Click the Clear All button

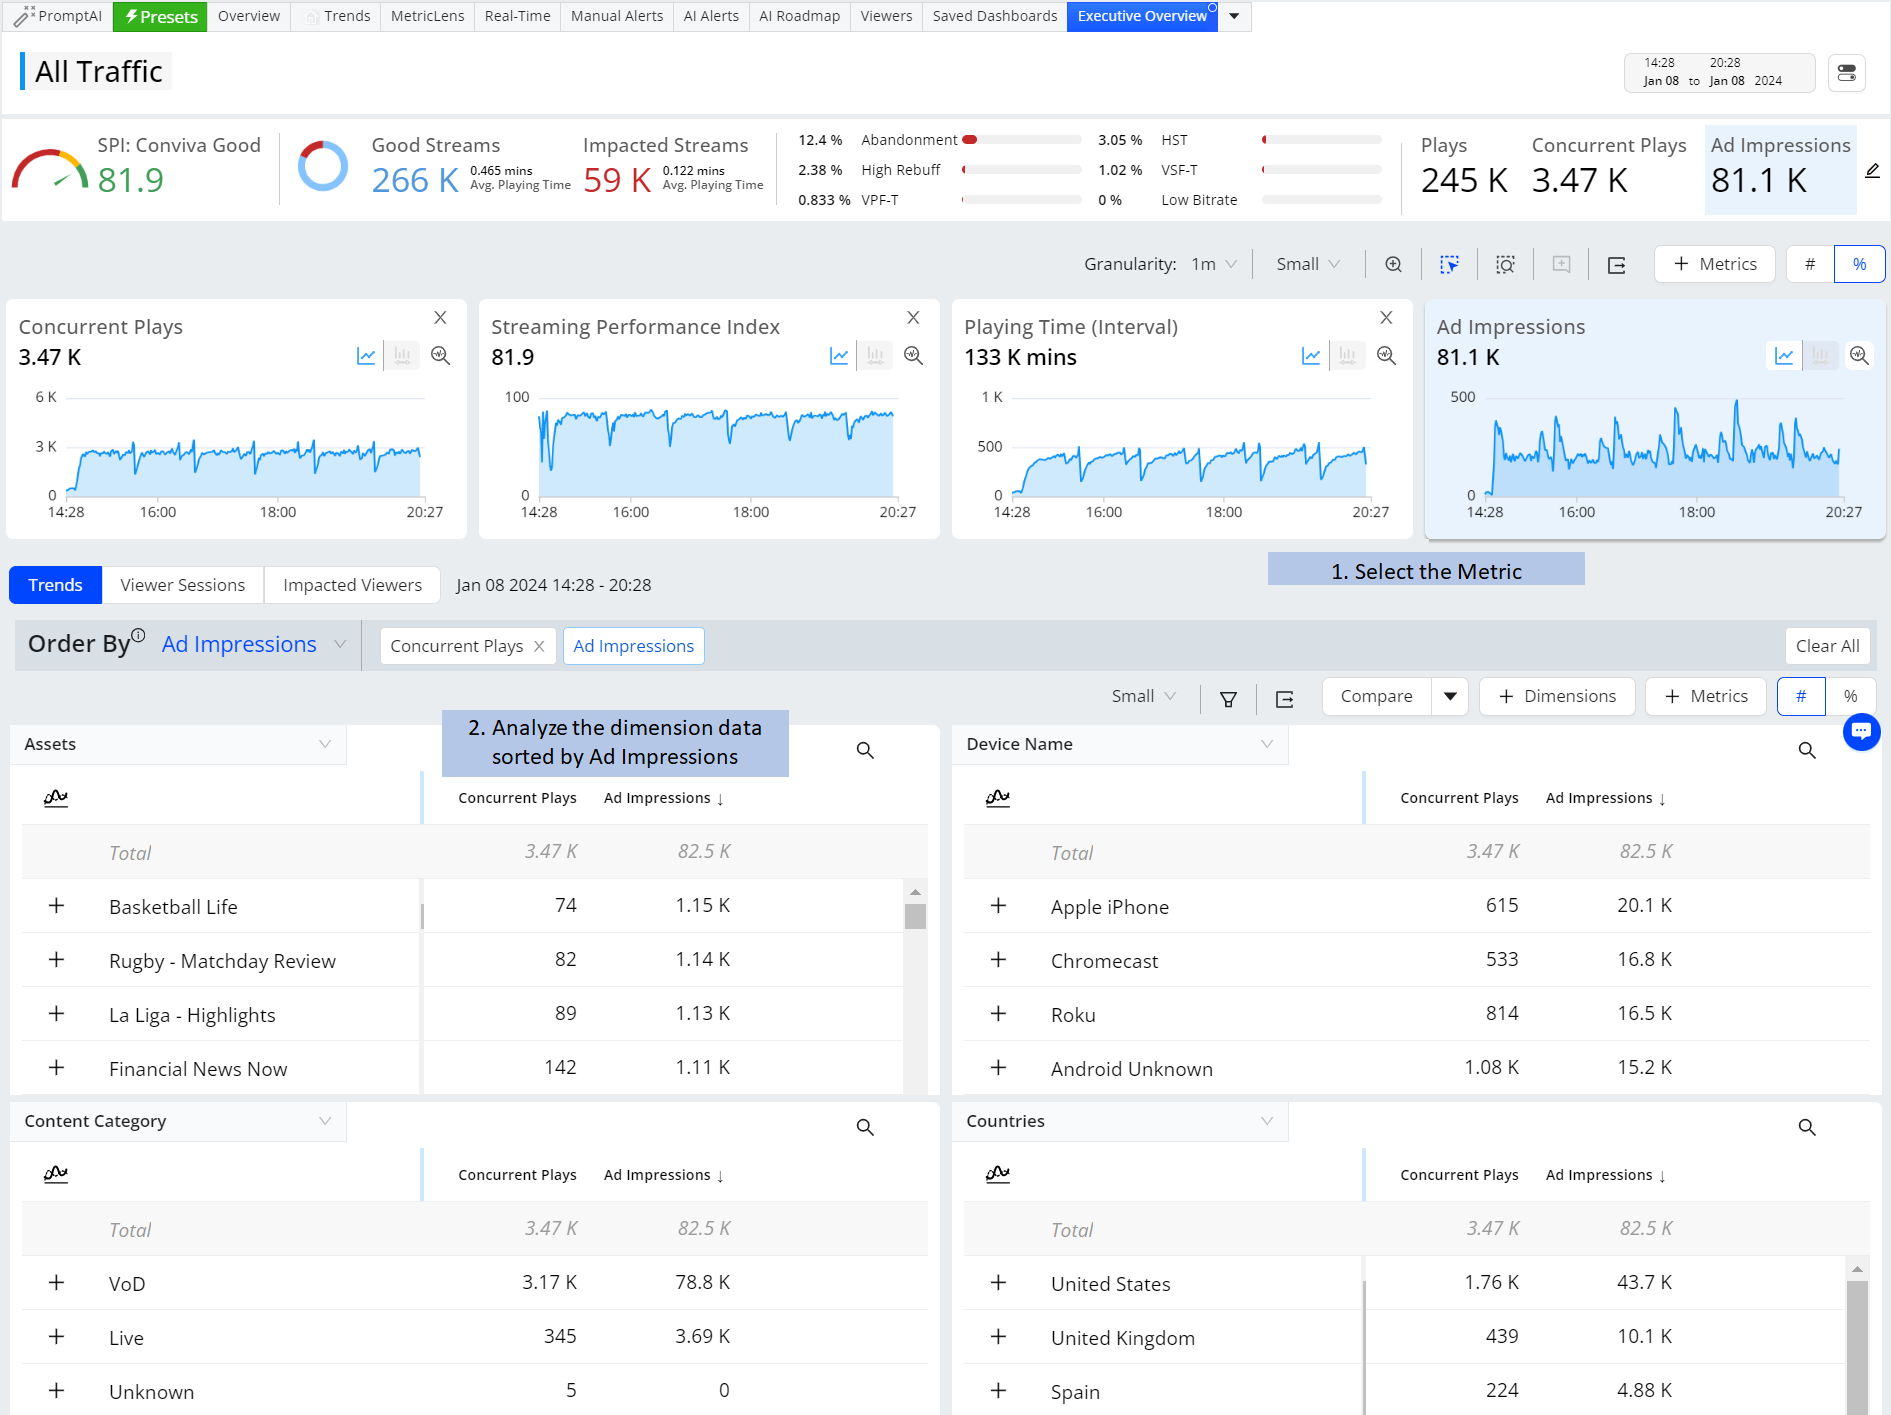coord(1827,646)
